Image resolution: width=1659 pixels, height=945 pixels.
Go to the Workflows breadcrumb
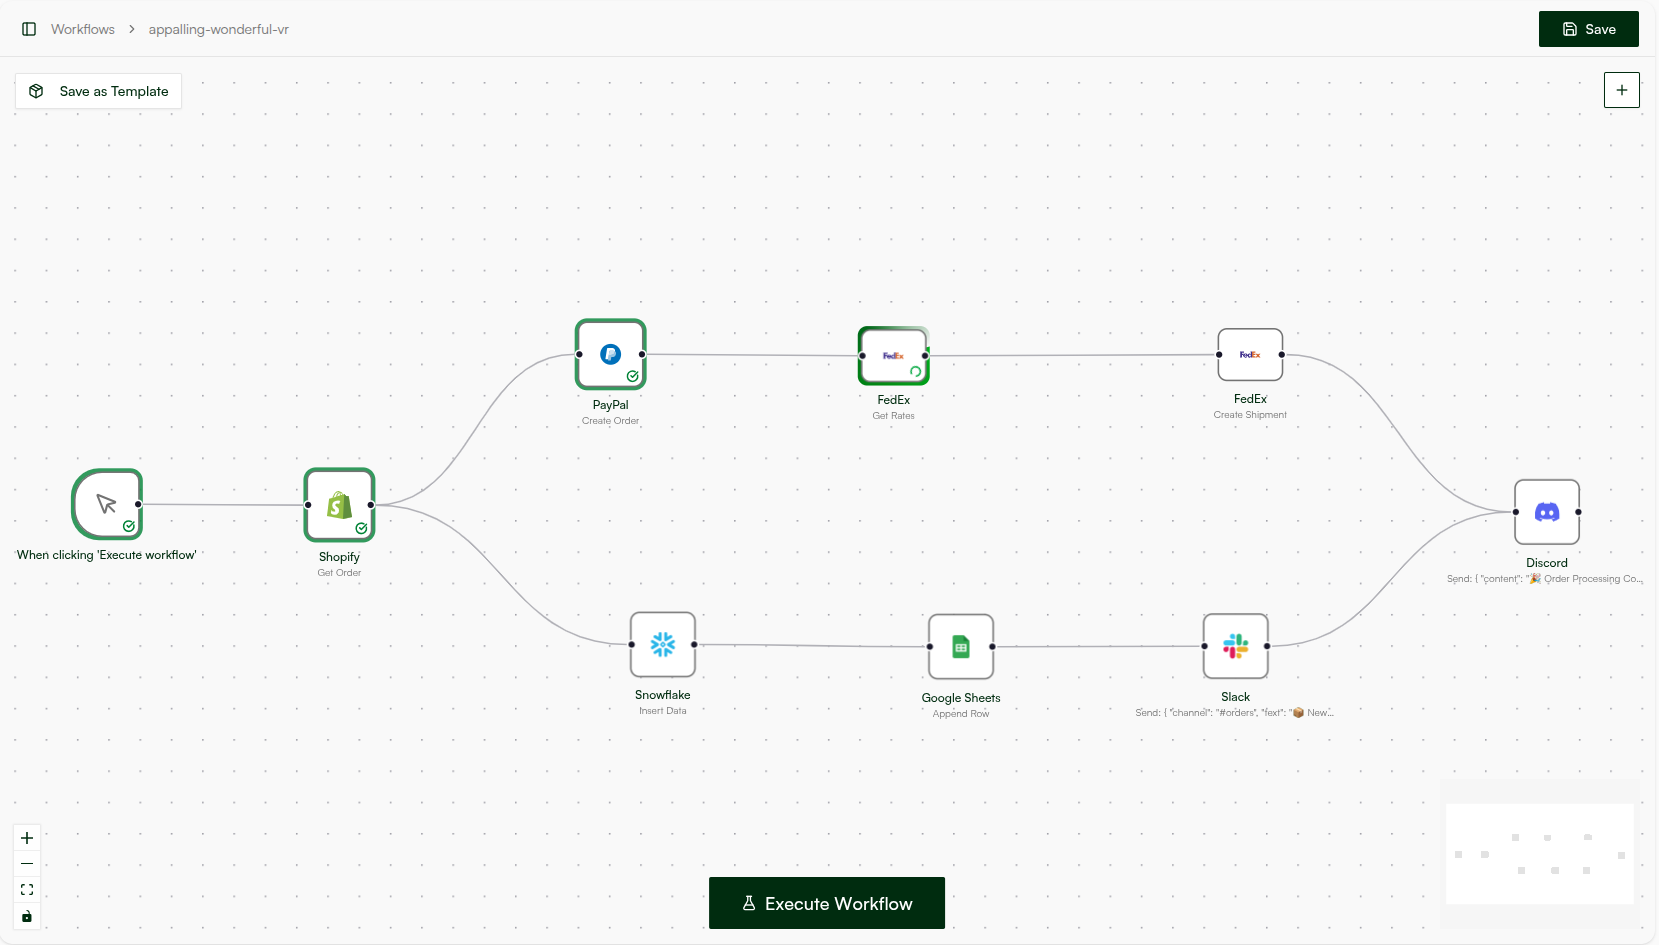click(83, 29)
